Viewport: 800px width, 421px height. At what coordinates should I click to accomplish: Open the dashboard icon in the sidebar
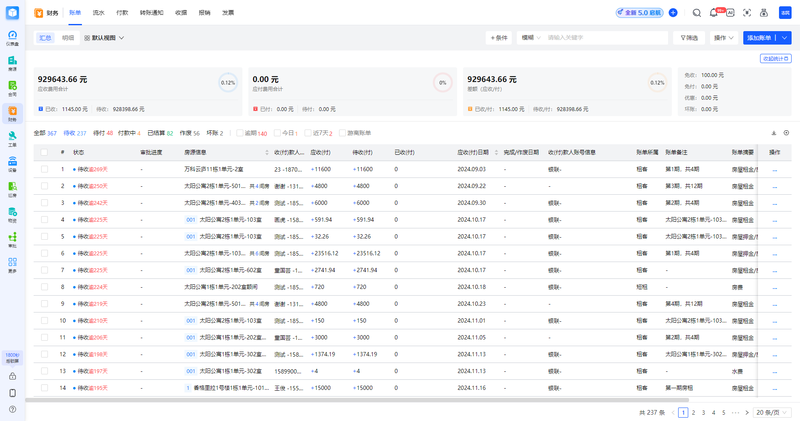click(x=12, y=37)
